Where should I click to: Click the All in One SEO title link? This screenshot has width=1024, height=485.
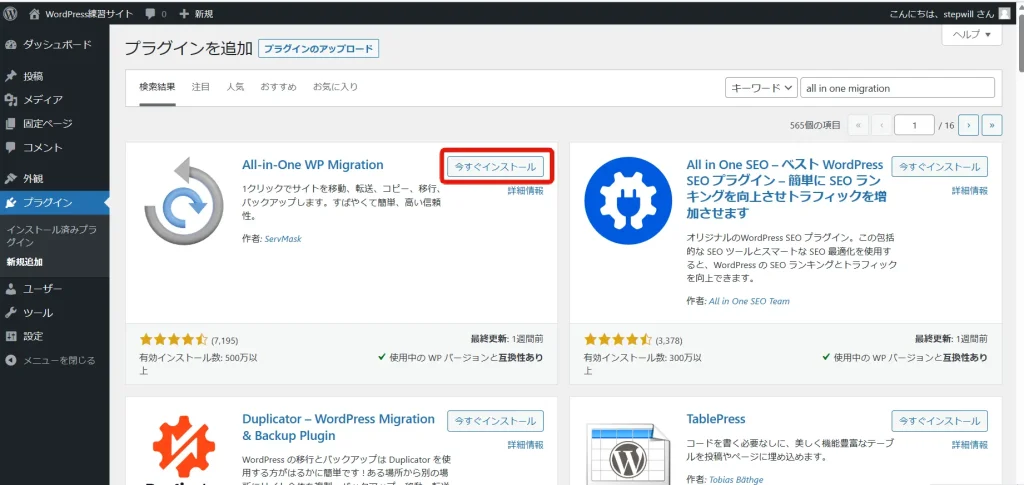click(785, 189)
